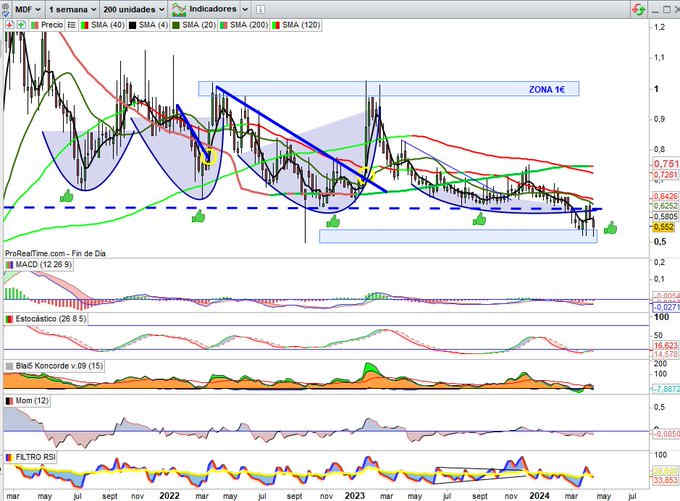Open Estocástico (26 8 5) panel settings
The width and height of the screenshot is (680, 501).
pyautogui.click(x=46, y=319)
